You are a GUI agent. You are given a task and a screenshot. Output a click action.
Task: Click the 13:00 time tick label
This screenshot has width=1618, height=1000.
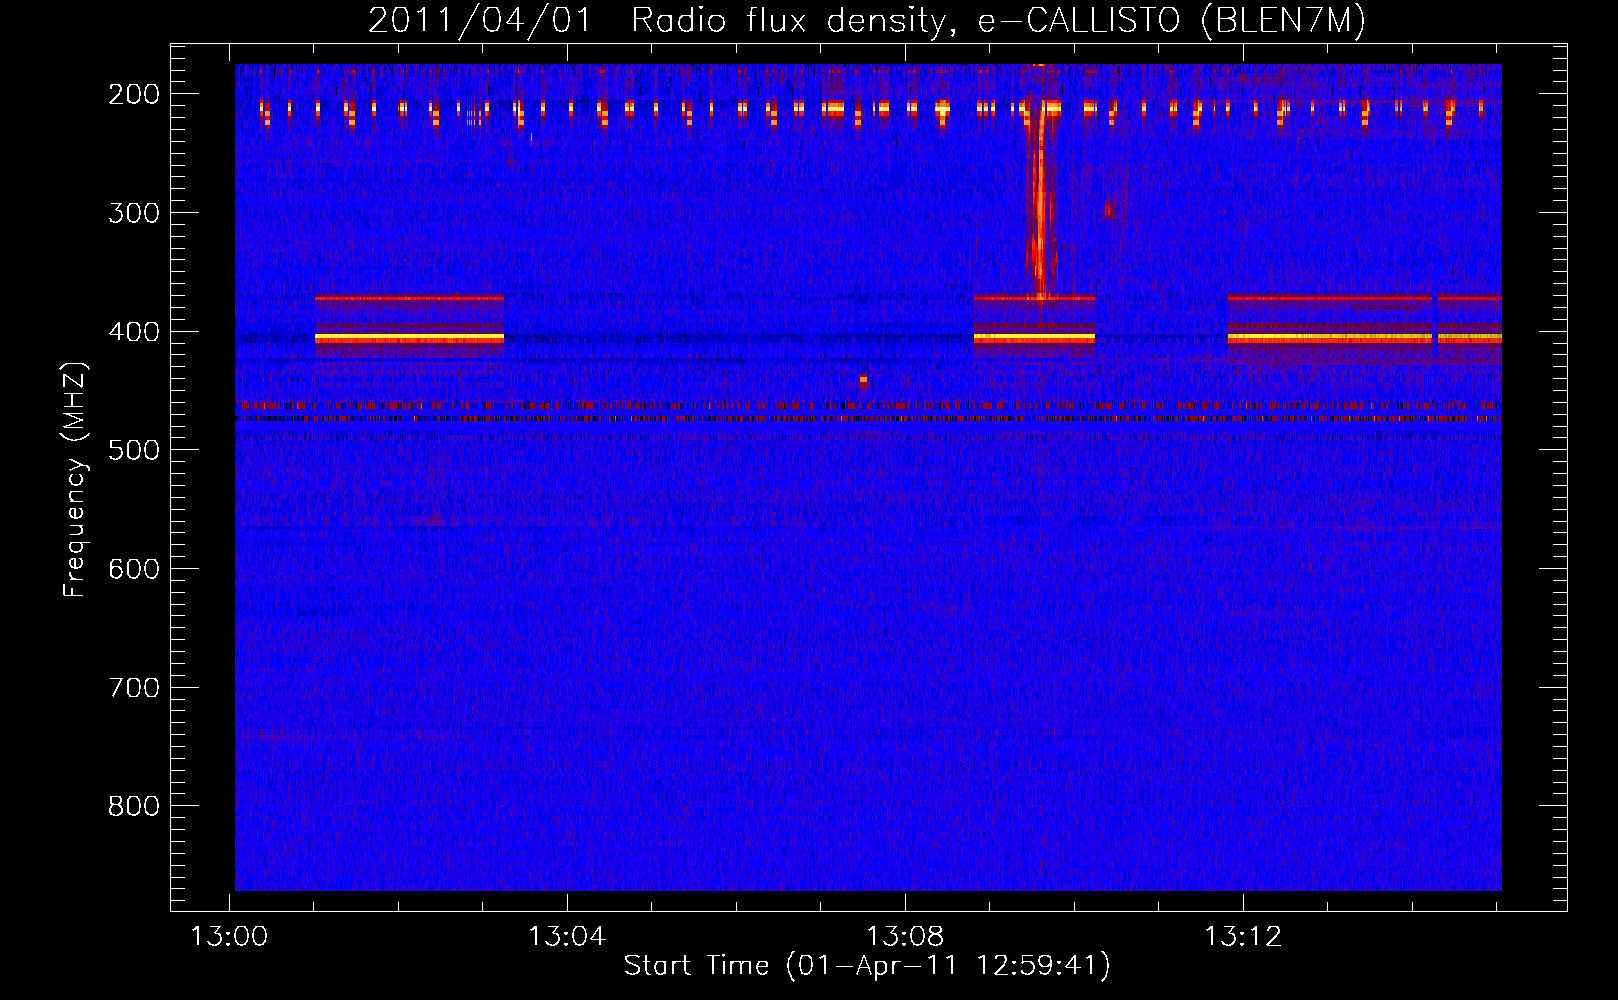pyautogui.click(x=230, y=937)
